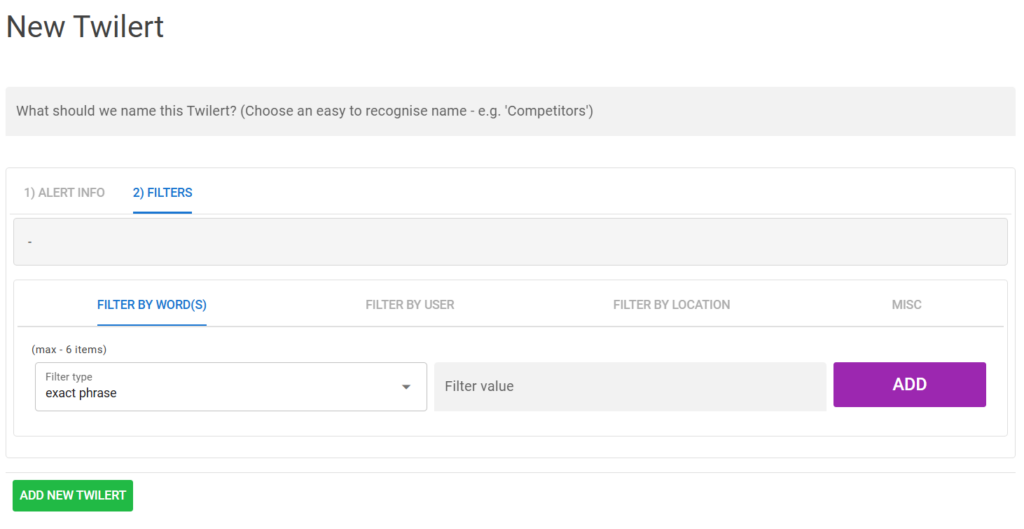
Task: Click the green ADD NEW TWILERT button
Action: coord(73,496)
